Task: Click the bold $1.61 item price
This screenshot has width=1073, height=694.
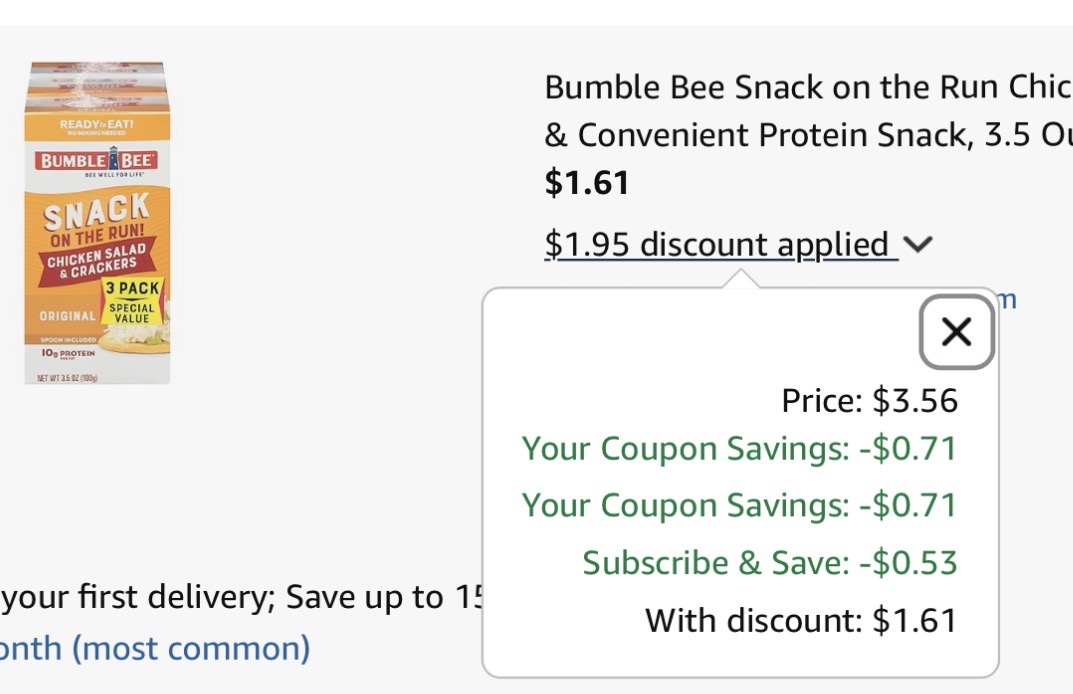Action: tap(587, 183)
